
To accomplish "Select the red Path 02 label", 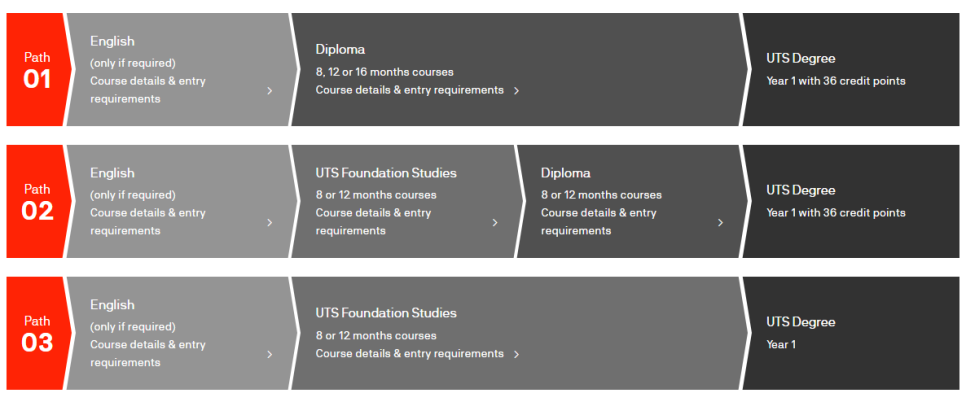I will tap(37, 201).
